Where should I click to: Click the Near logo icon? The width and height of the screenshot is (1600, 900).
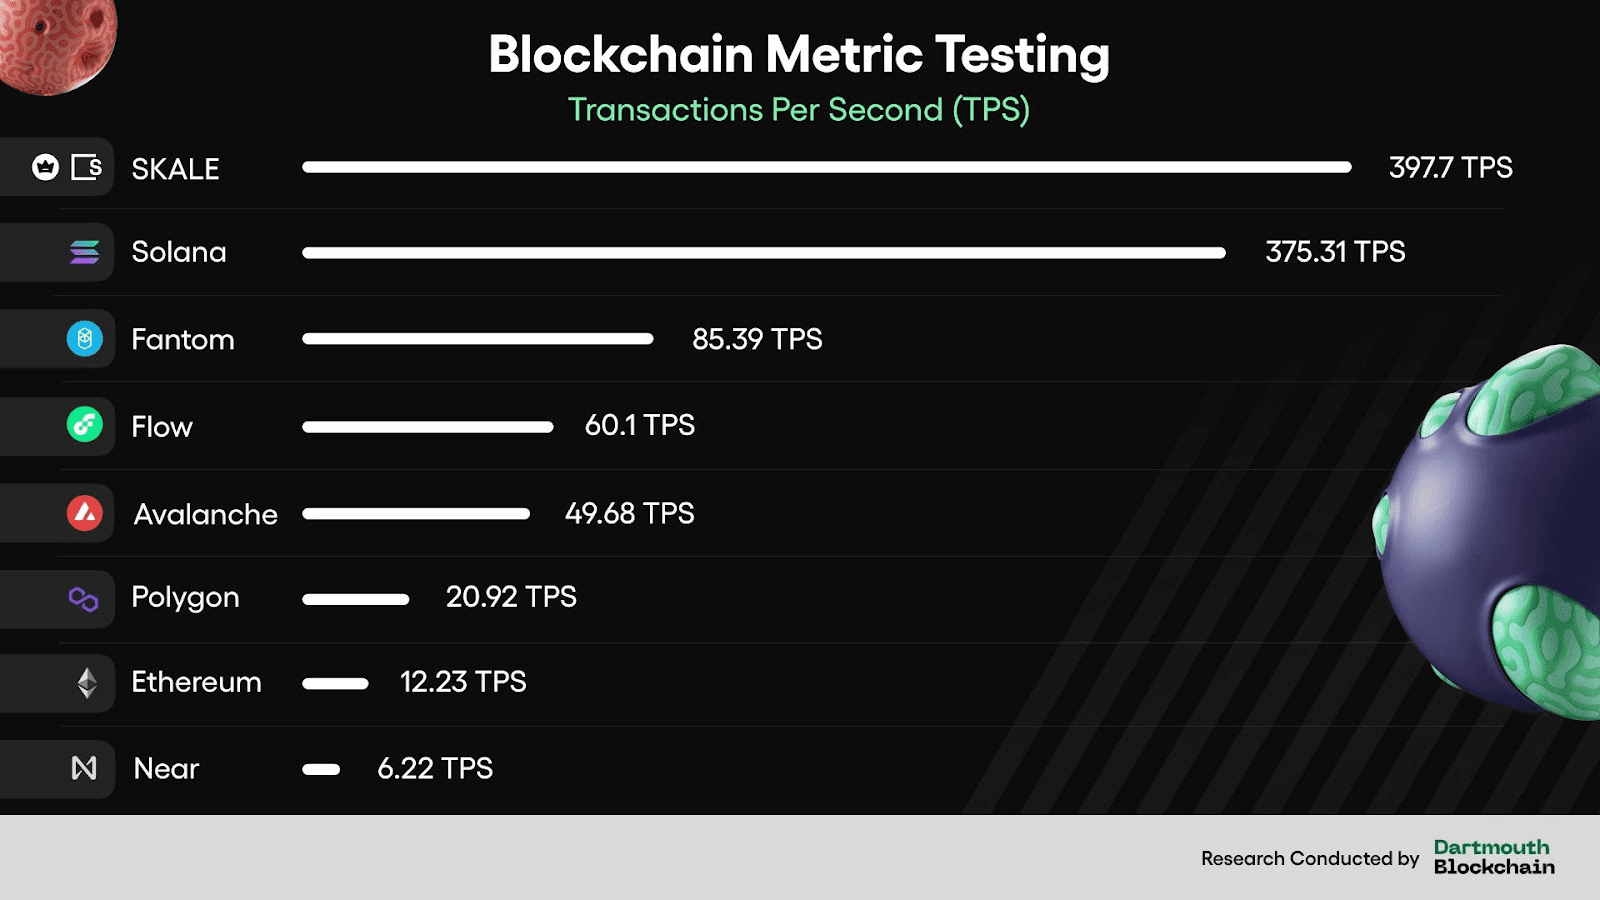click(84, 768)
